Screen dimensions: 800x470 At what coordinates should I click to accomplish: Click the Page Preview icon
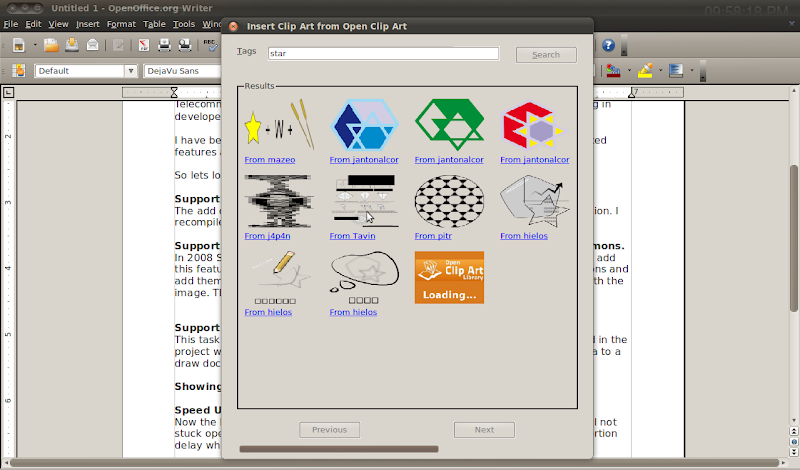pyautogui.click(x=185, y=45)
